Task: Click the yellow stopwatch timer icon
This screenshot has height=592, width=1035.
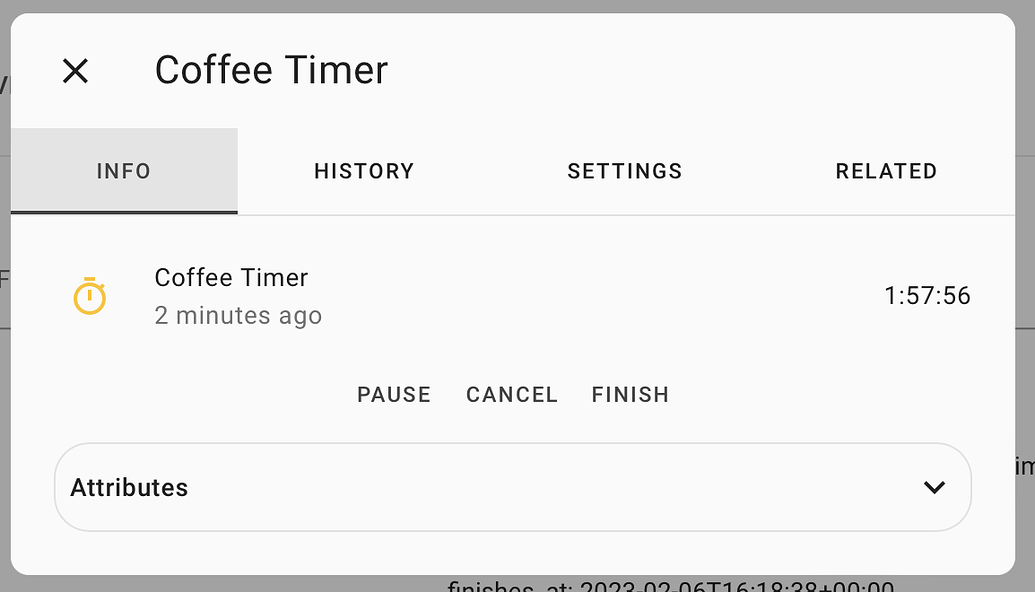Action: tap(91, 296)
